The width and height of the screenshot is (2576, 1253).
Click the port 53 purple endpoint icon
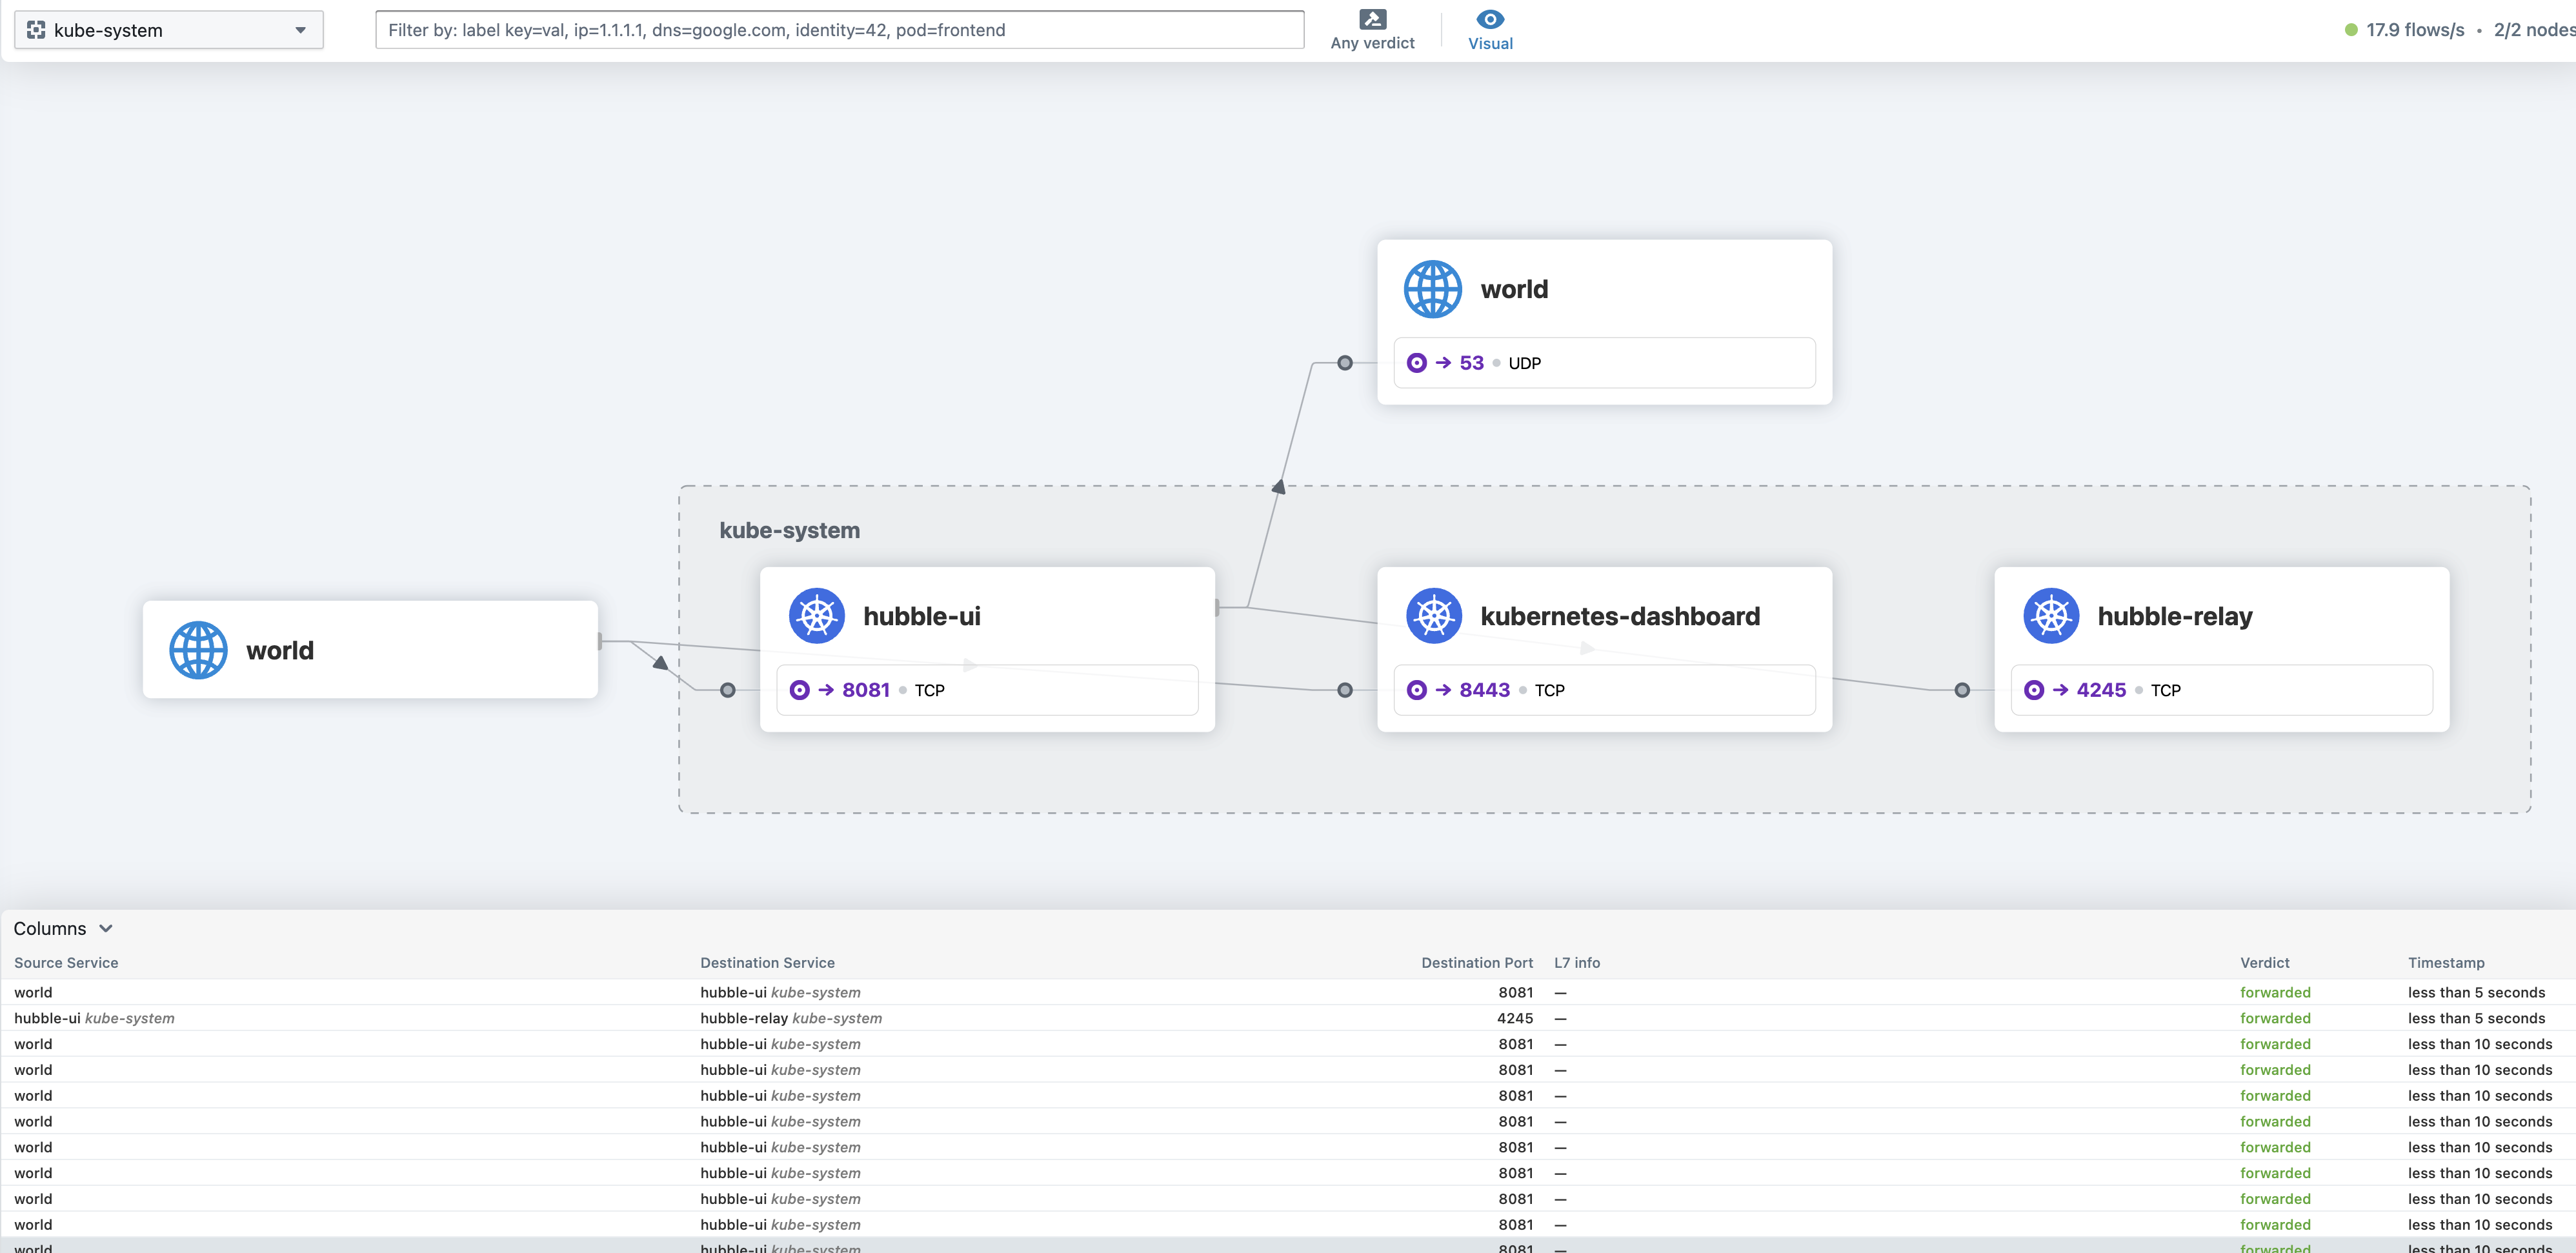click(1416, 363)
